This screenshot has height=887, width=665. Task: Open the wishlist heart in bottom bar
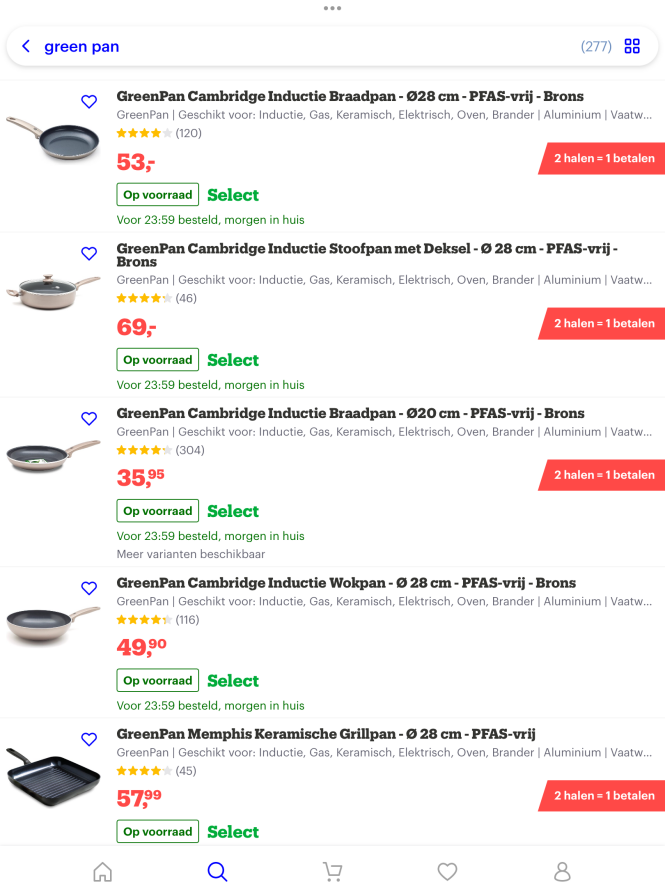tap(447, 872)
